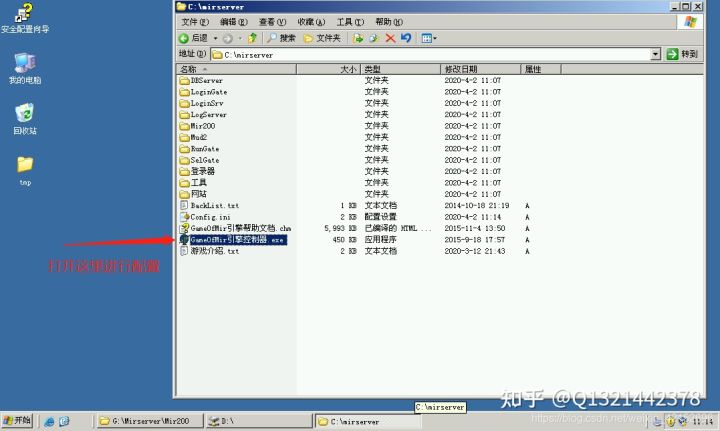Select the Config.ini file
Viewport: 720px width, 431px height.
click(209, 217)
